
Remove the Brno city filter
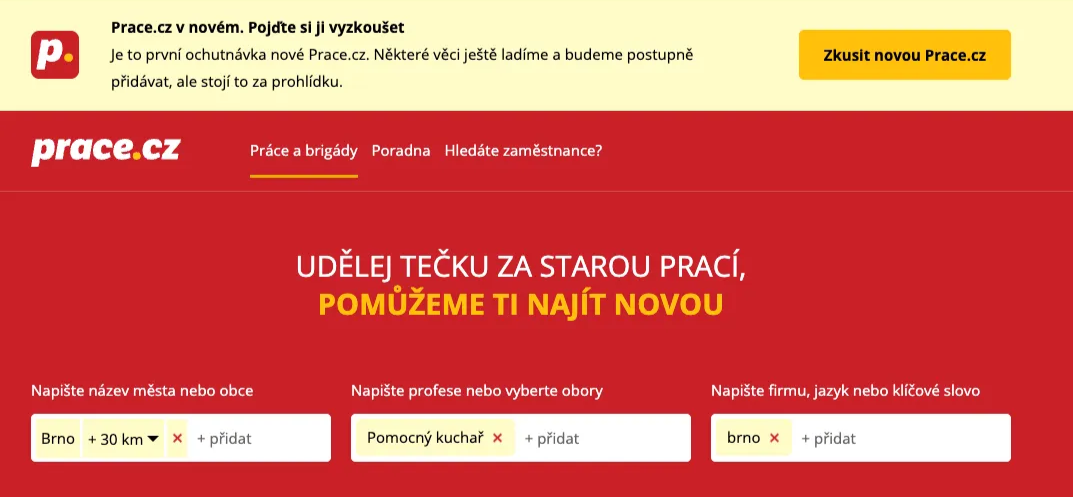coord(178,438)
